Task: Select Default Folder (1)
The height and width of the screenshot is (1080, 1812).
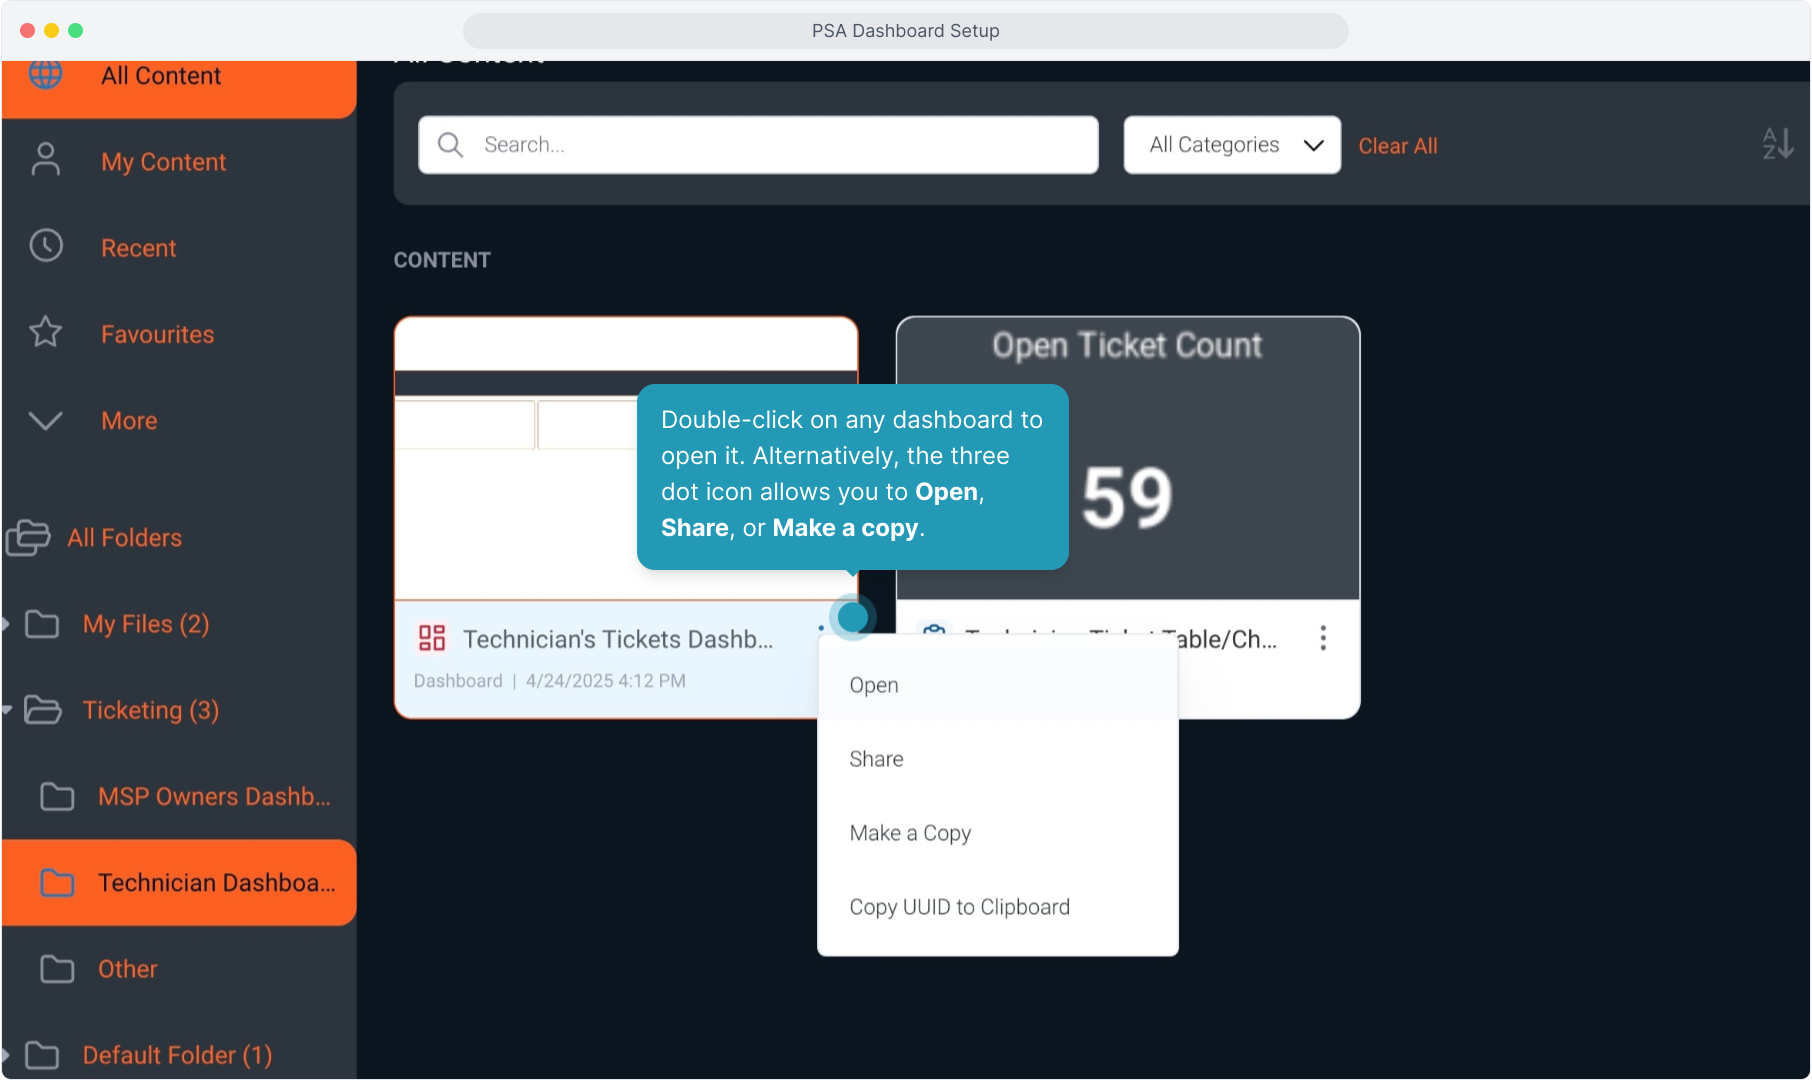Action: pyautogui.click(x=178, y=1055)
